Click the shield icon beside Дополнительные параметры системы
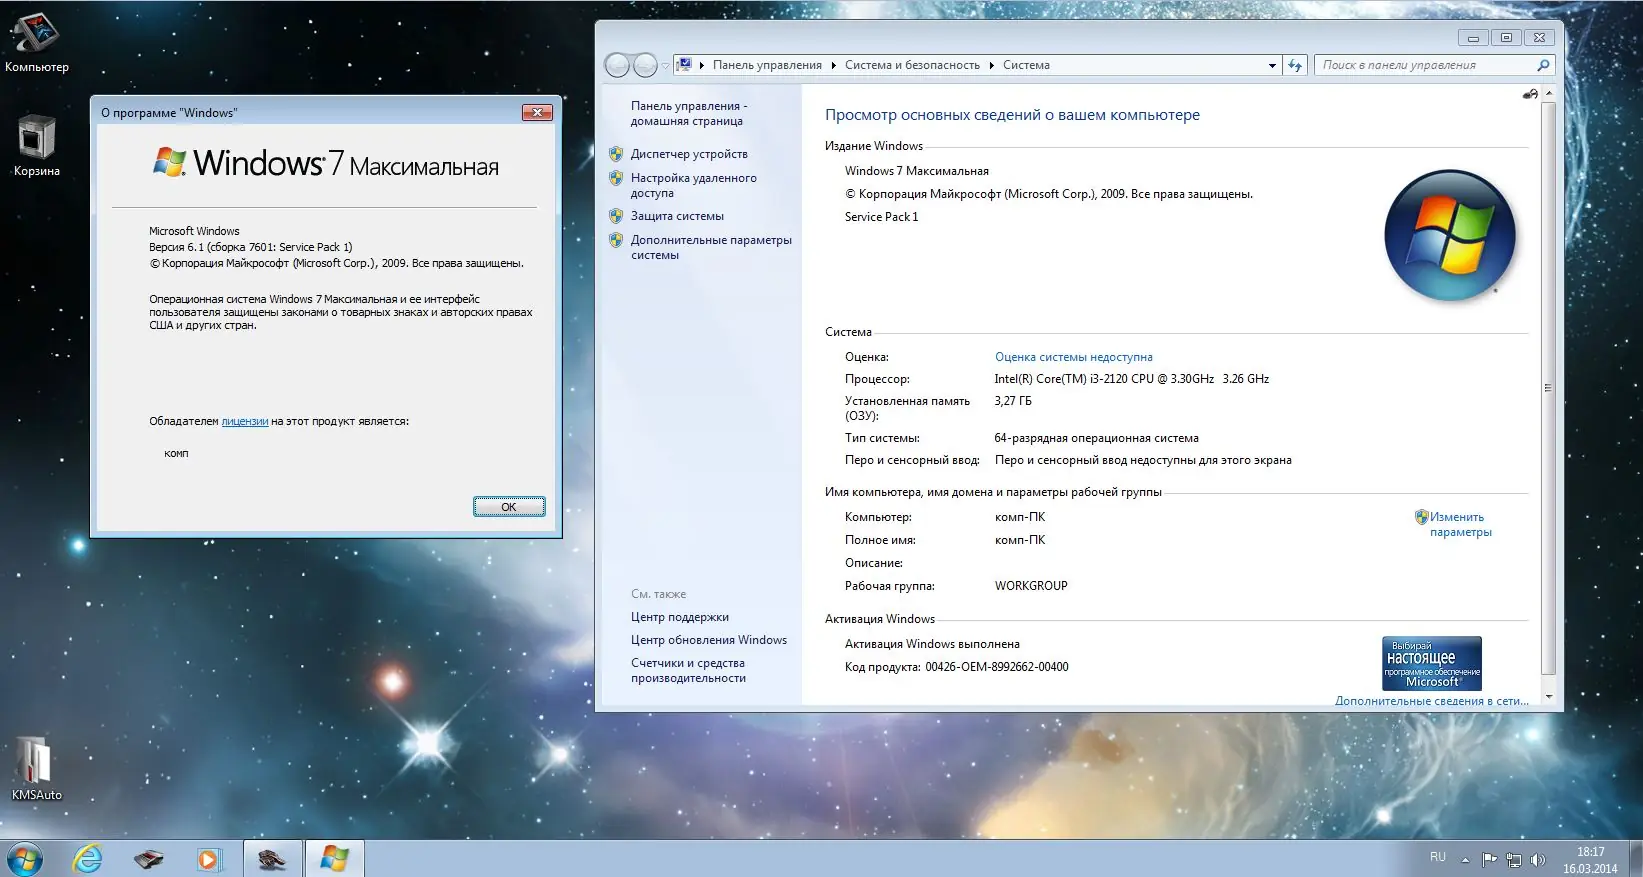1643x877 pixels. [x=616, y=240]
